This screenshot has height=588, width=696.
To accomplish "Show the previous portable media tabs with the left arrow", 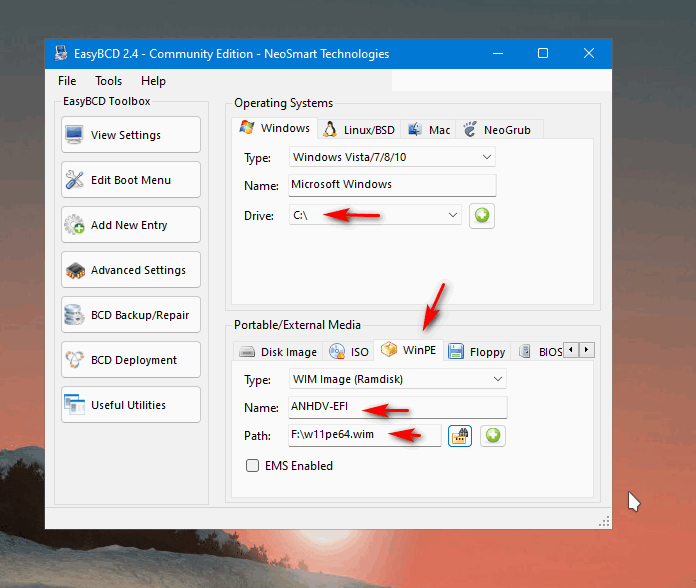I will [x=571, y=350].
